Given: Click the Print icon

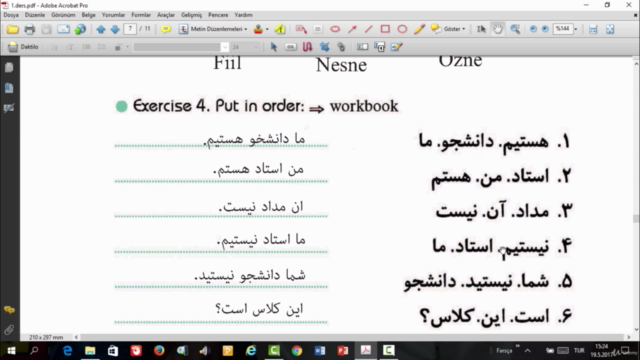Looking at the screenshot, I should (x=29, y=29).
